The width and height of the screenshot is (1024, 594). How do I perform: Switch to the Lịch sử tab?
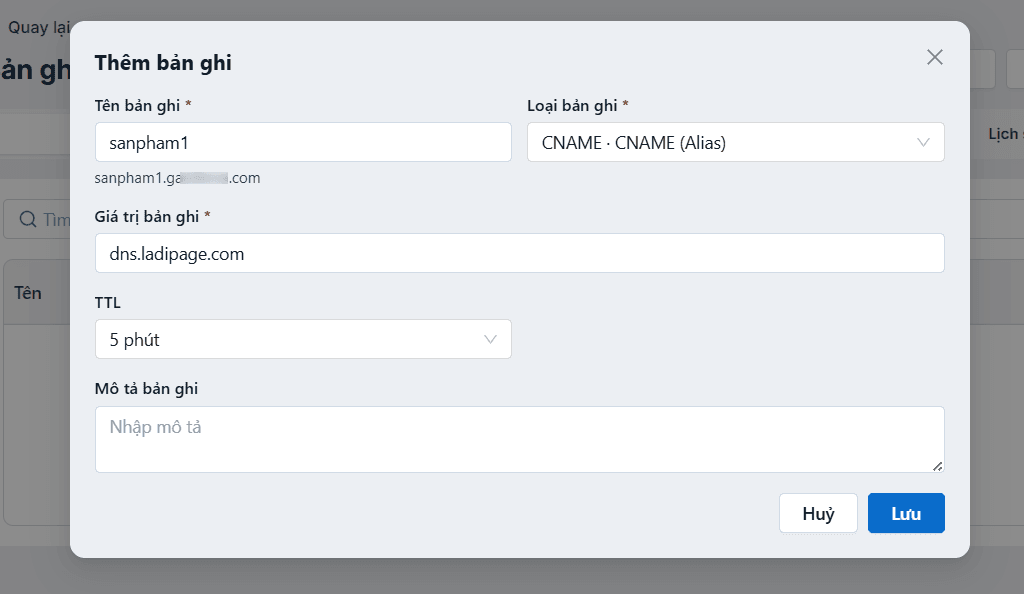[1006, 134]
